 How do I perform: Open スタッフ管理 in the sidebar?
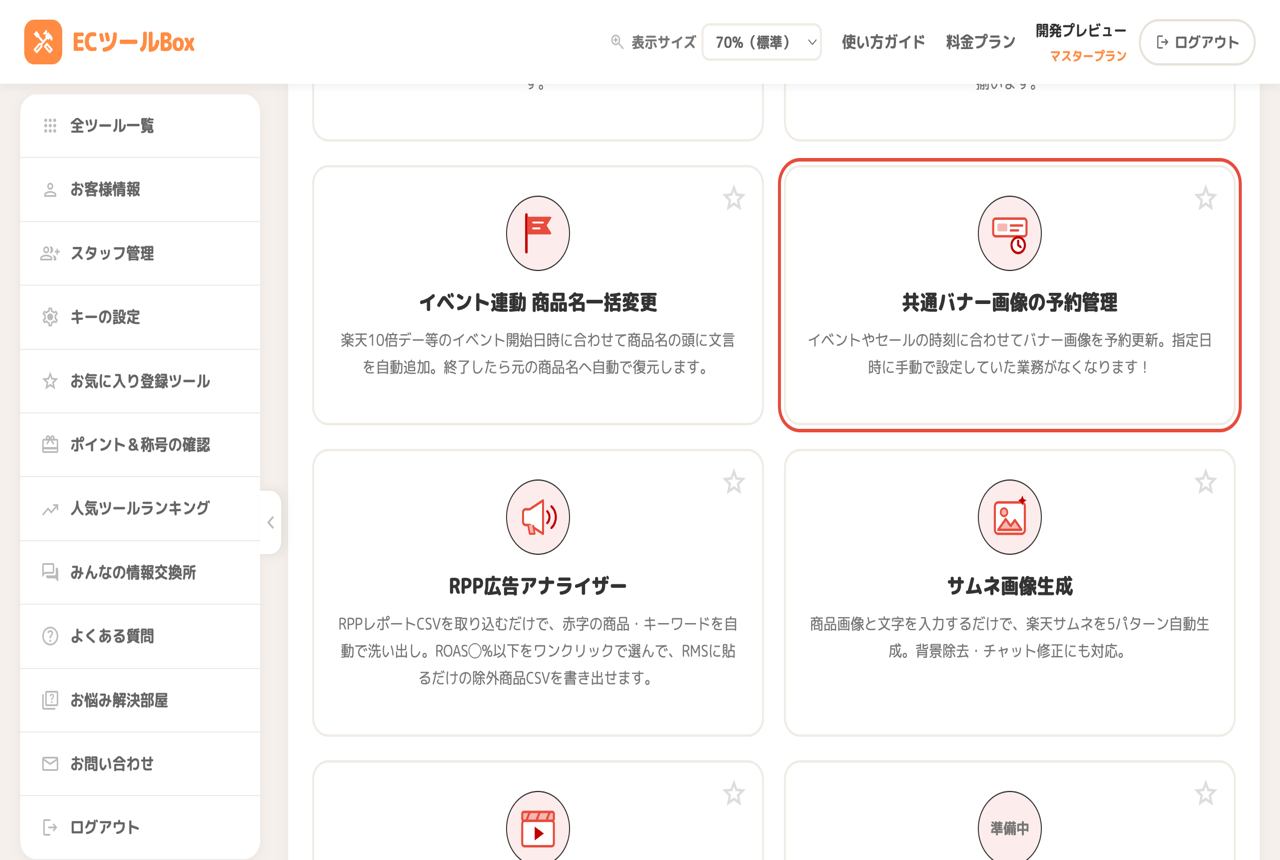140,254
